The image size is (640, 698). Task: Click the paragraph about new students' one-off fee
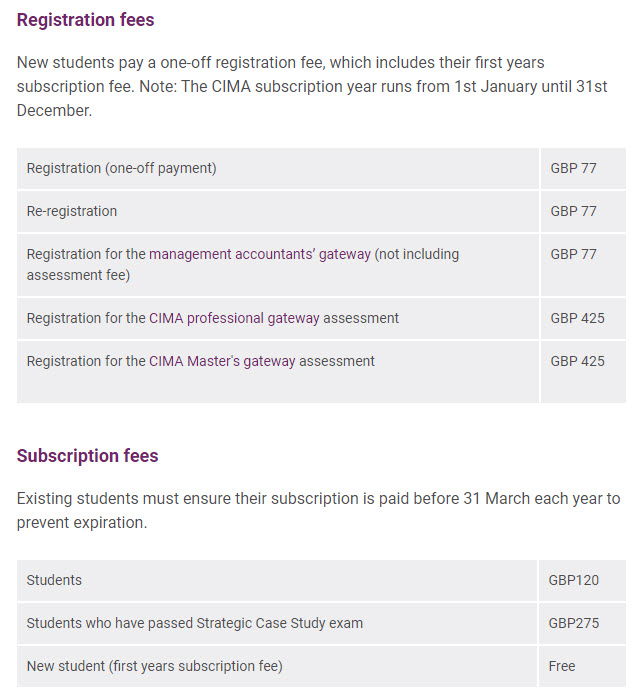[x=312, y=86]
